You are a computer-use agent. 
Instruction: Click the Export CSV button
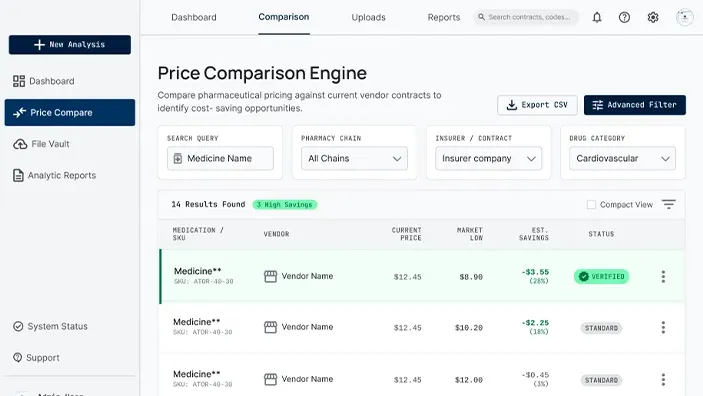[537, 105]
